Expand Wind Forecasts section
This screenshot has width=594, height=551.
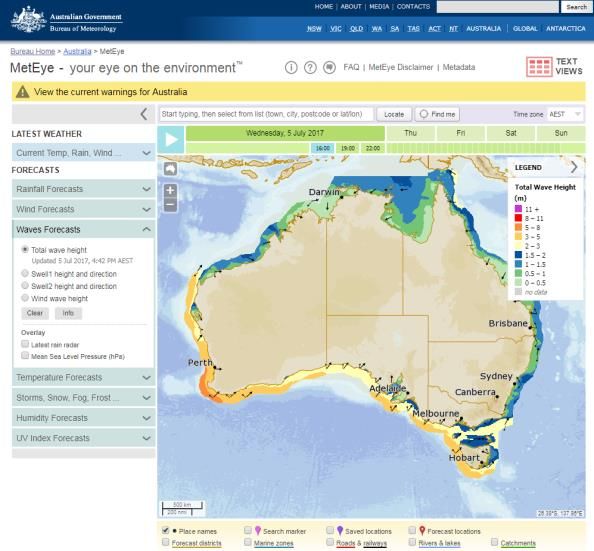83,209
